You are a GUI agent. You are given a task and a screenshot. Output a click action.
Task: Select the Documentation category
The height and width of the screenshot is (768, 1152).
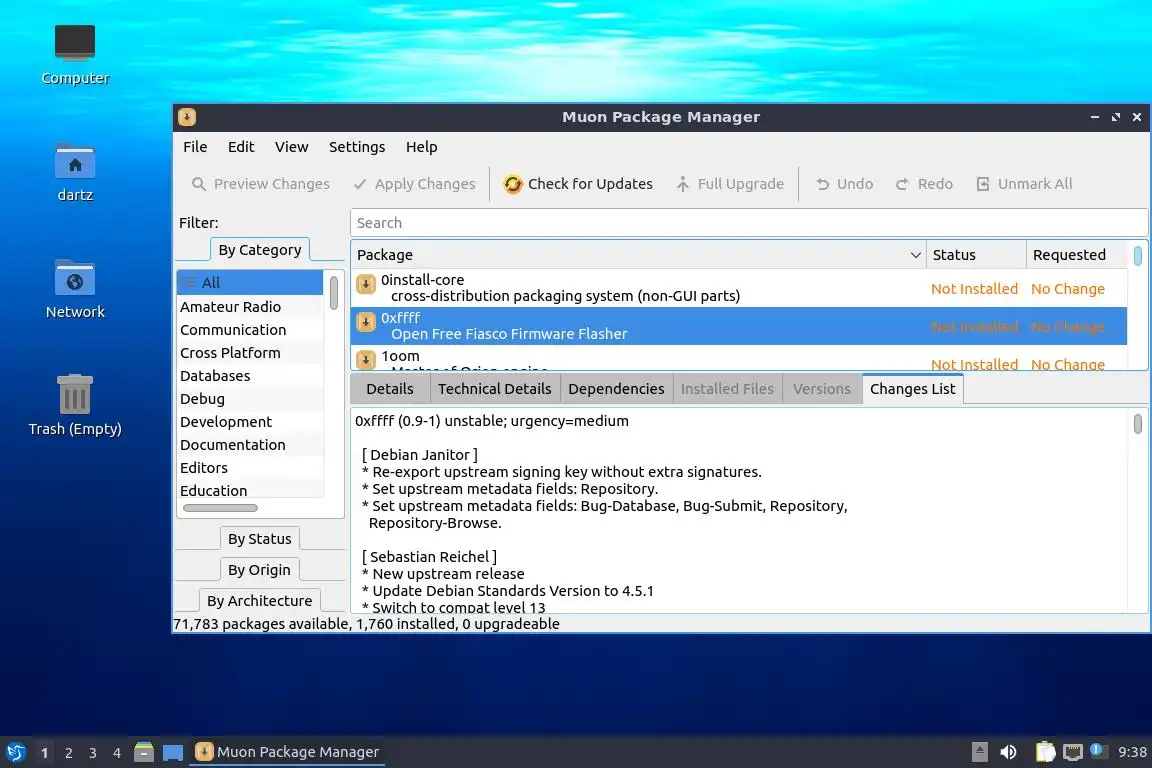(250, 445)
